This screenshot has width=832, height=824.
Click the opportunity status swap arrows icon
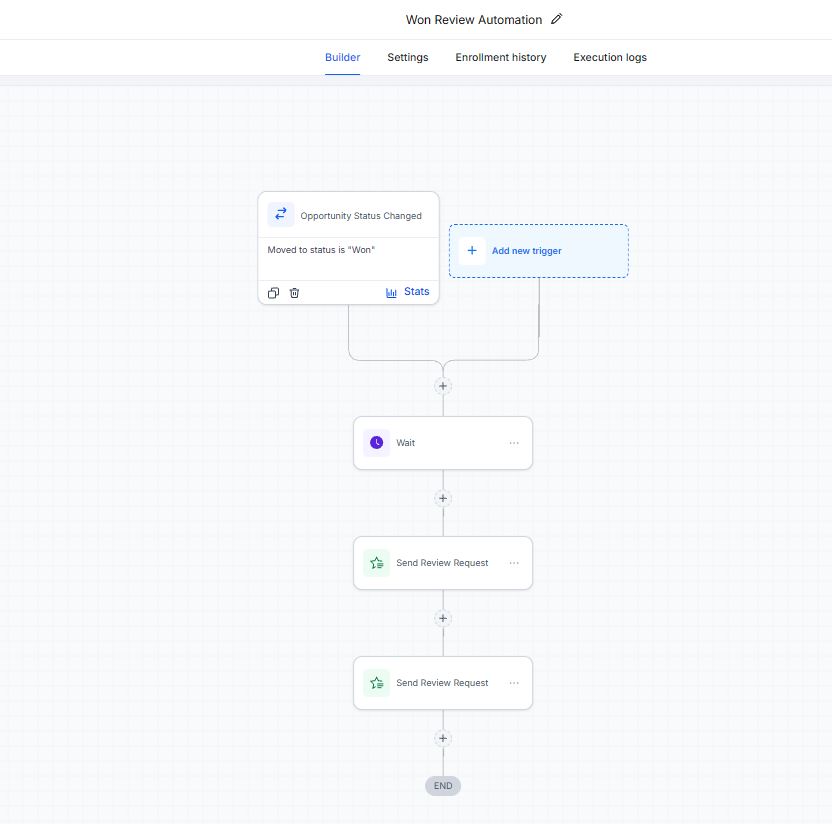point(281,214)
